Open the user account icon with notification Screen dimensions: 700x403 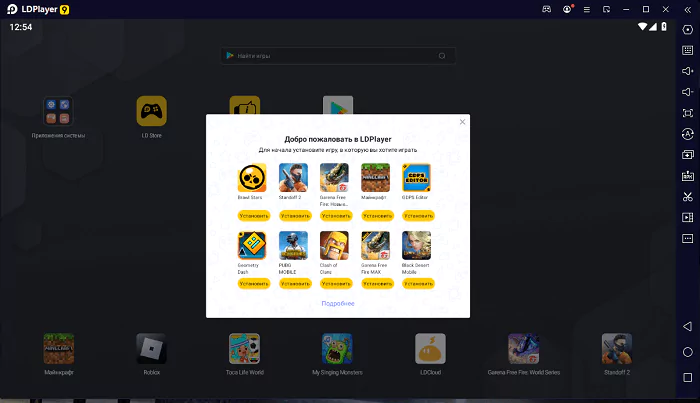coord(567,9)
